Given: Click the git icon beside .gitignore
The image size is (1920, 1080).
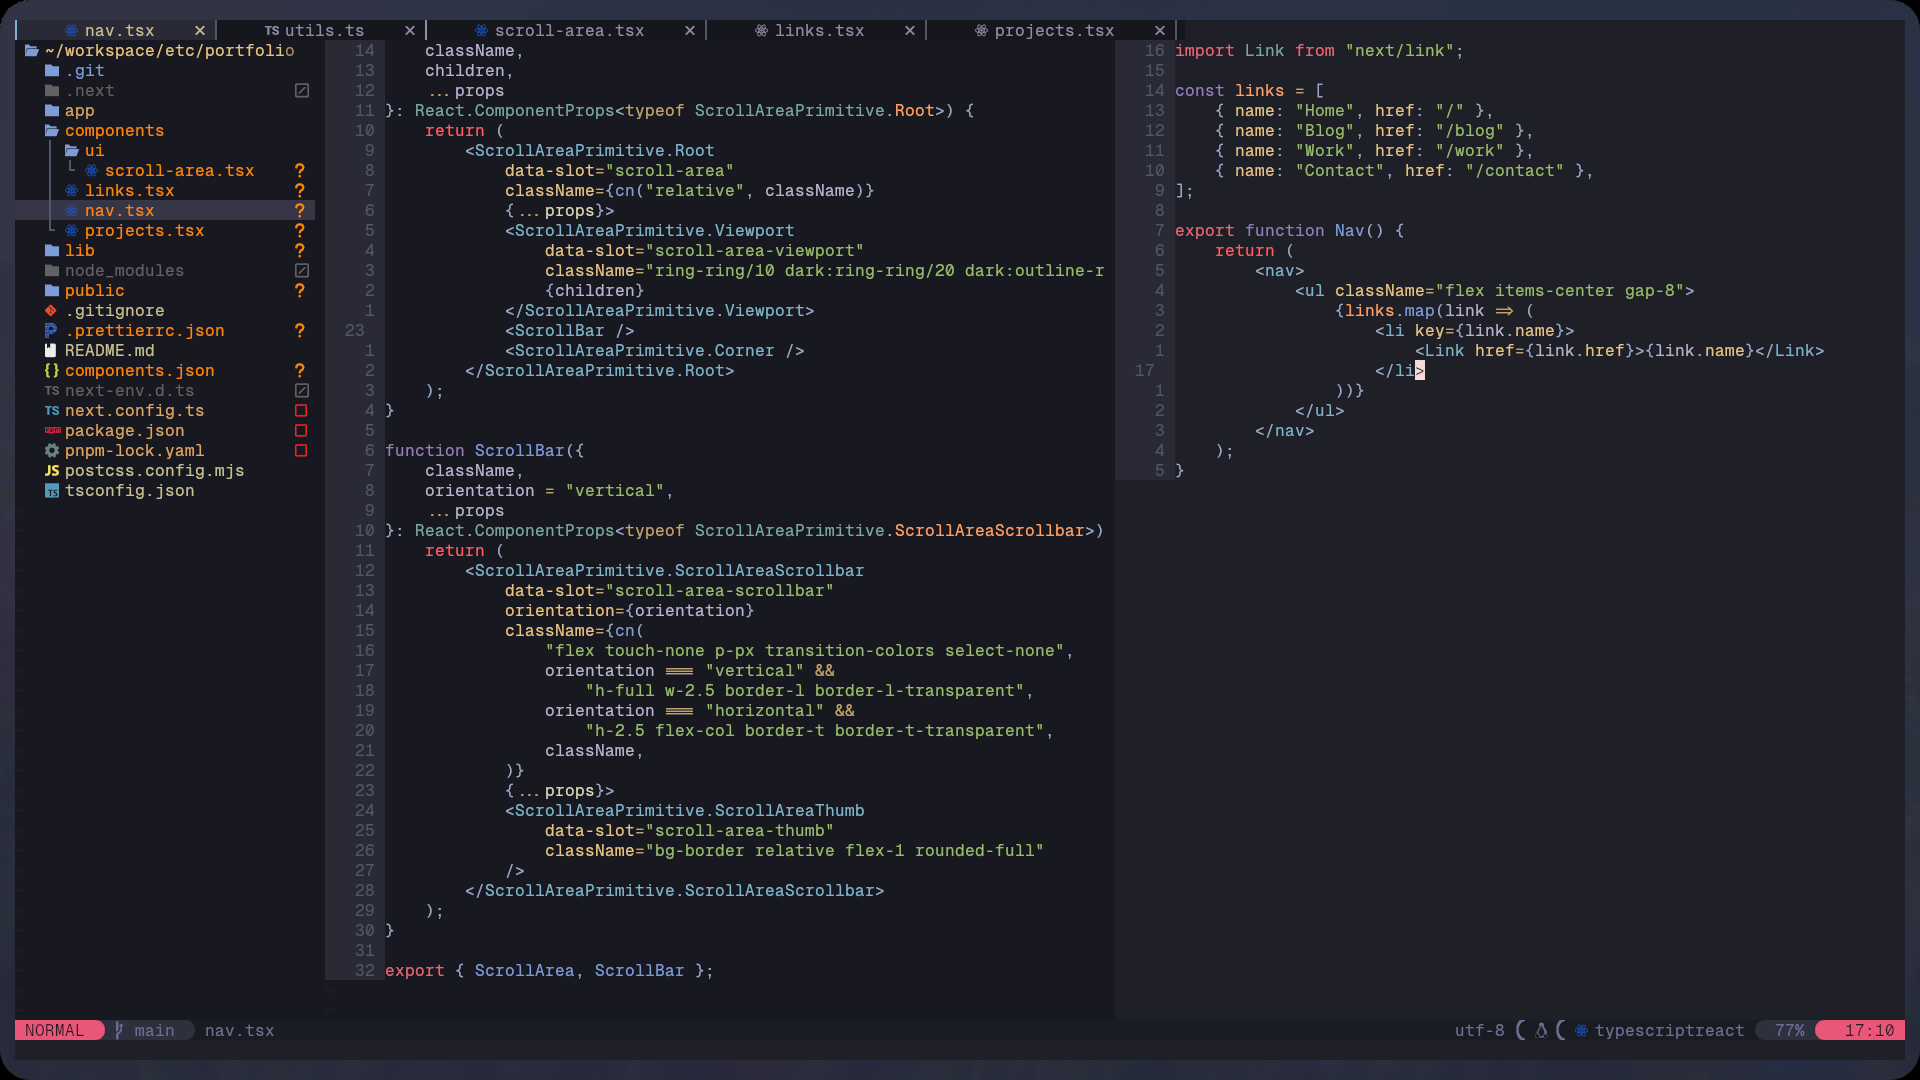Looking at the screenshot, I should click(51, 311).
